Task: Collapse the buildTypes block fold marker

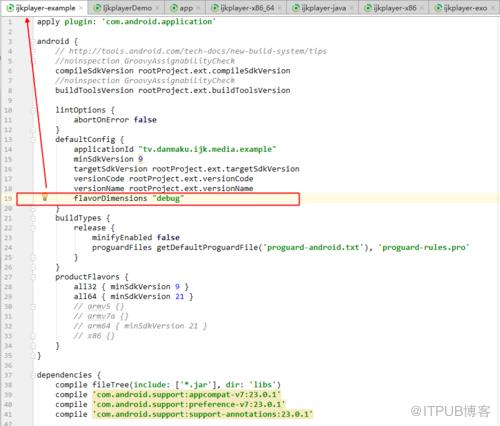Action: tap(34, 218)
